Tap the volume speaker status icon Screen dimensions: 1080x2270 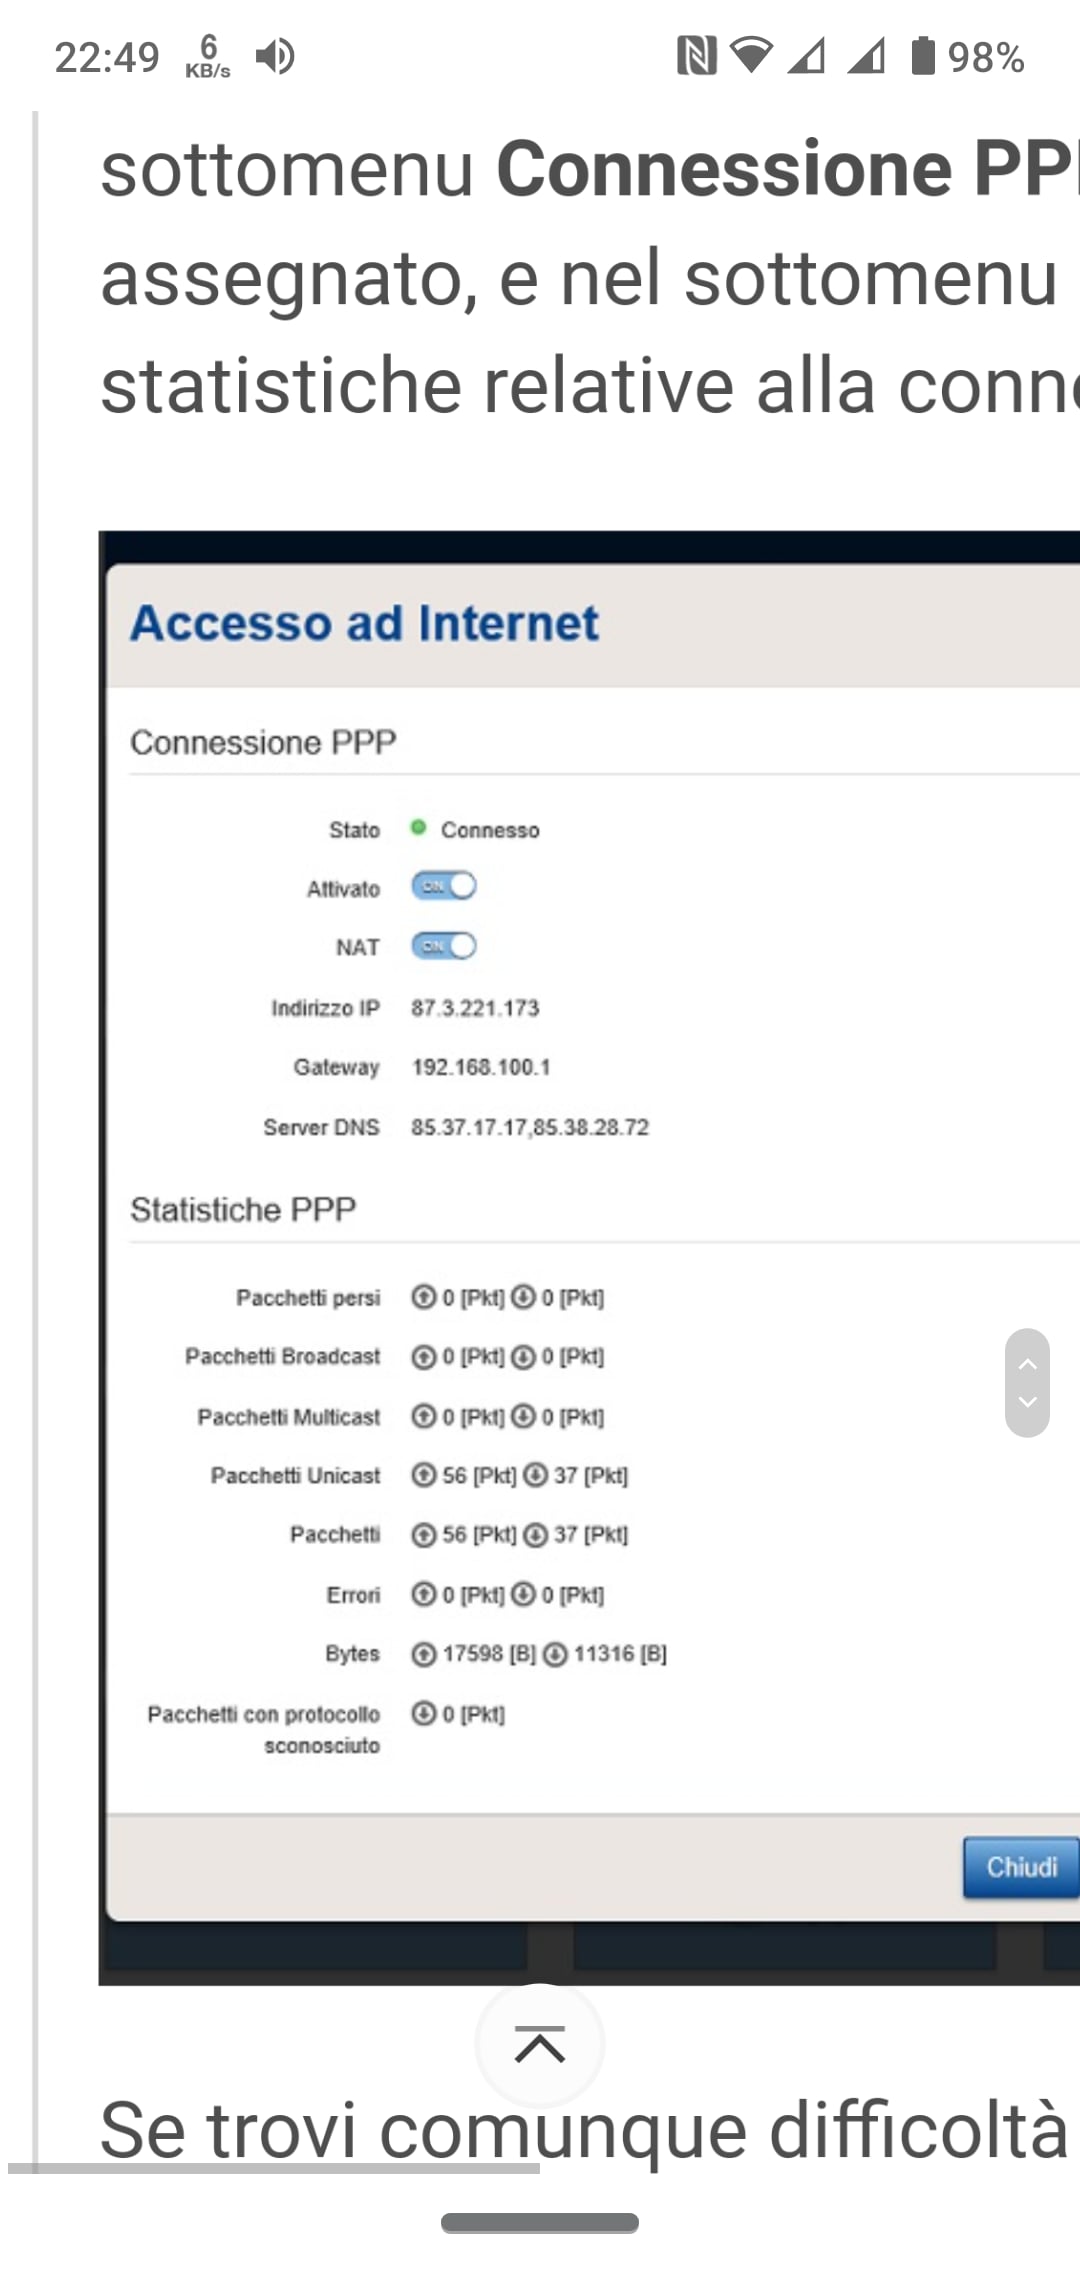click(275, 56)
